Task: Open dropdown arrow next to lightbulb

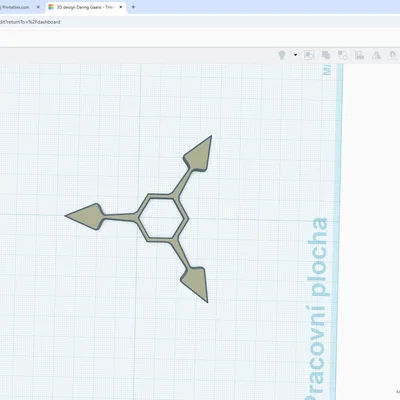Action: click(x=295, y=55)
